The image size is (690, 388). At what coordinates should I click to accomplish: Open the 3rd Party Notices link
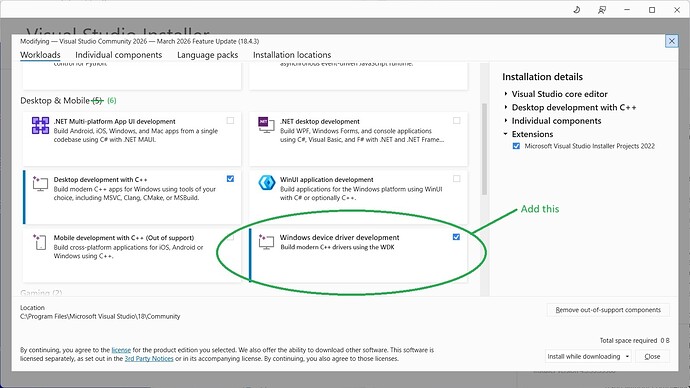point(149,359)
